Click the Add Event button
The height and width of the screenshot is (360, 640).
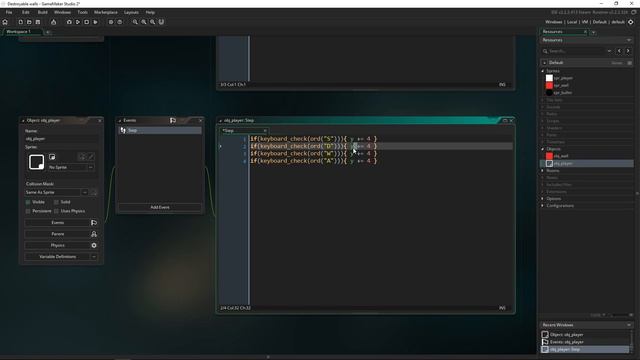160,207
